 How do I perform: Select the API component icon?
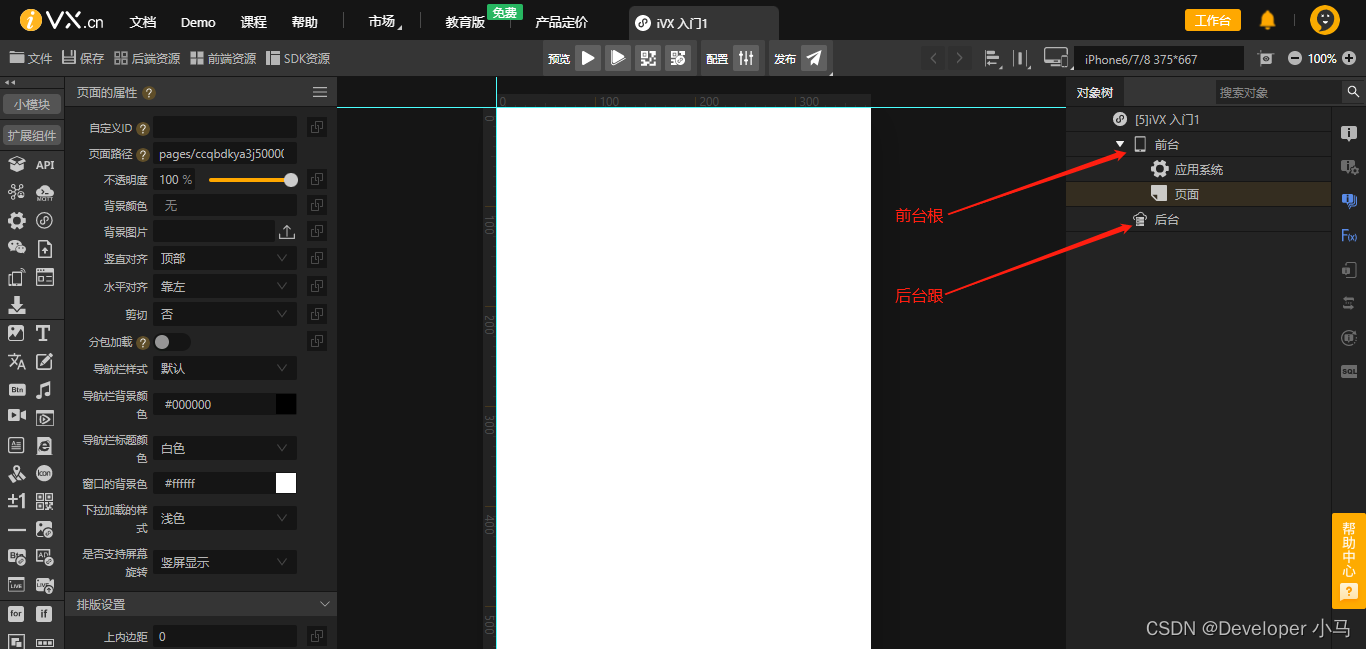pyautogui.click(x=45, y=165)
